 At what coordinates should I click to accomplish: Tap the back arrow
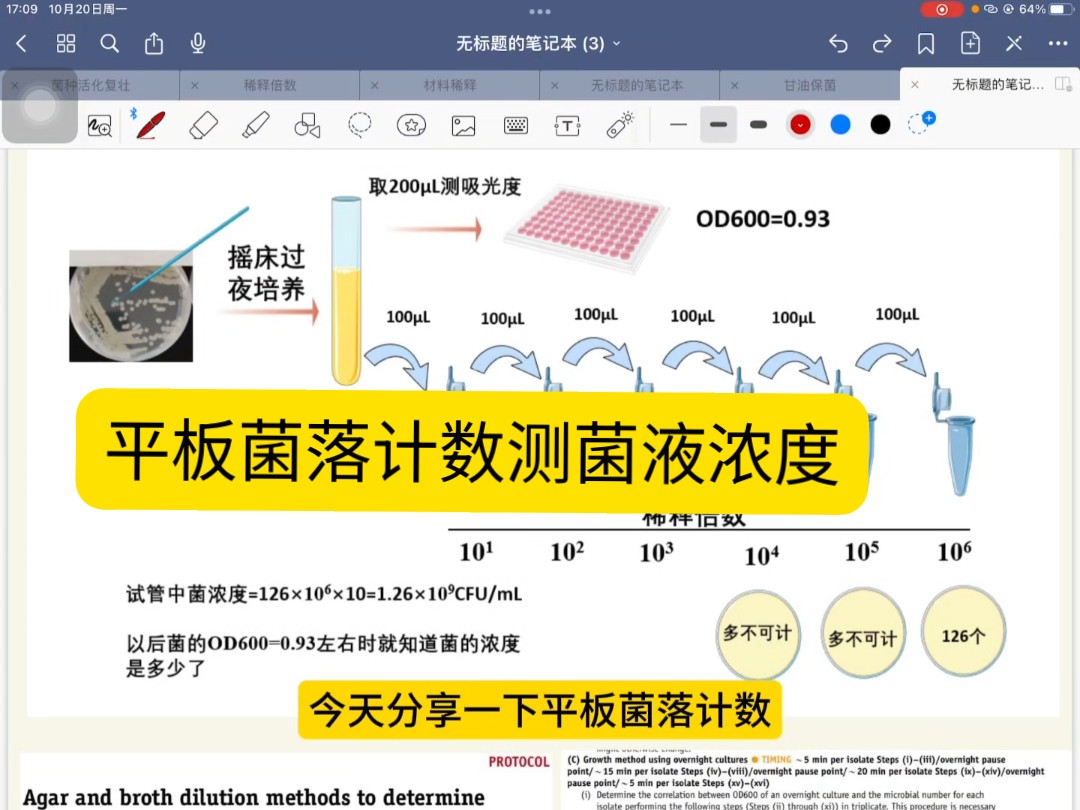[x=21, y=44]
